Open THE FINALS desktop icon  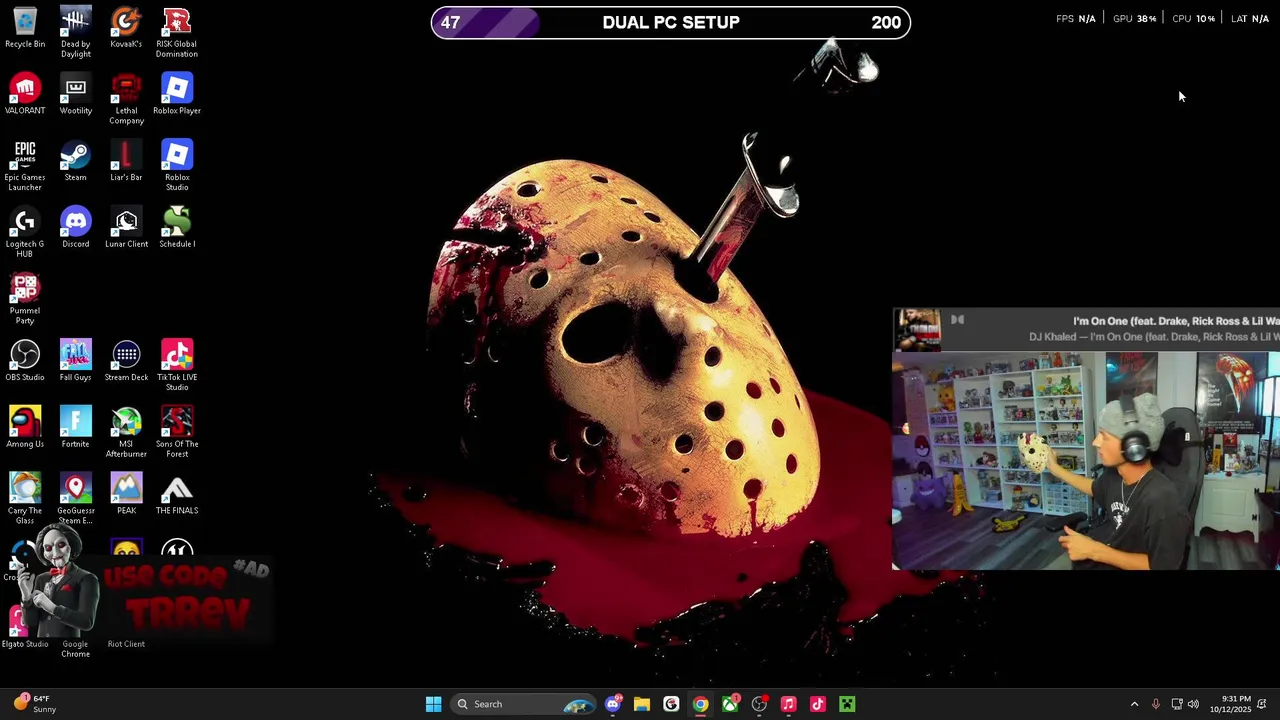[x=177, y=495]
